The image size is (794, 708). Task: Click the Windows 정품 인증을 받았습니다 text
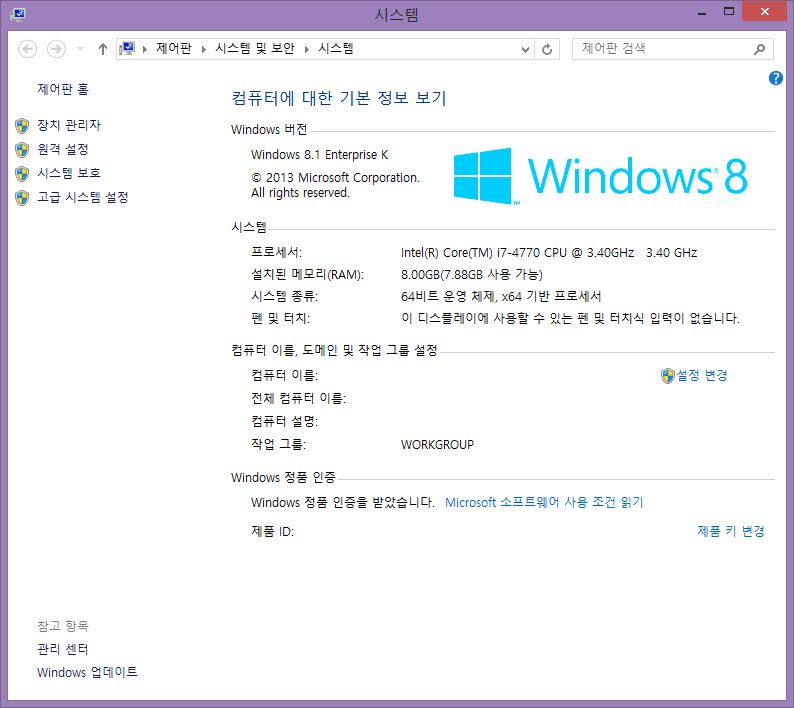343,502
